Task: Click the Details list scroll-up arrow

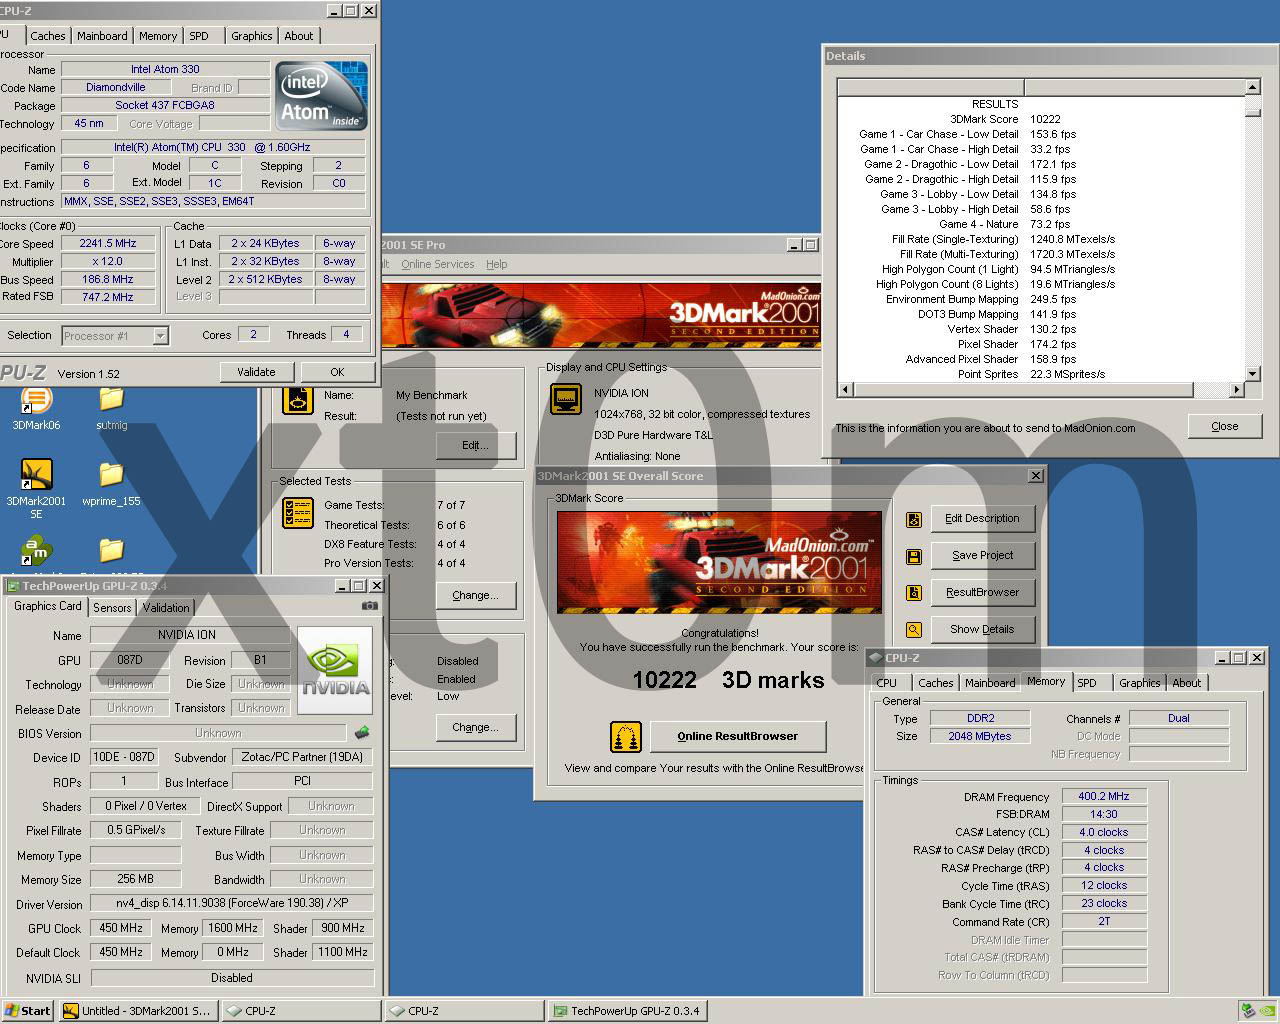Action: 1252,88
